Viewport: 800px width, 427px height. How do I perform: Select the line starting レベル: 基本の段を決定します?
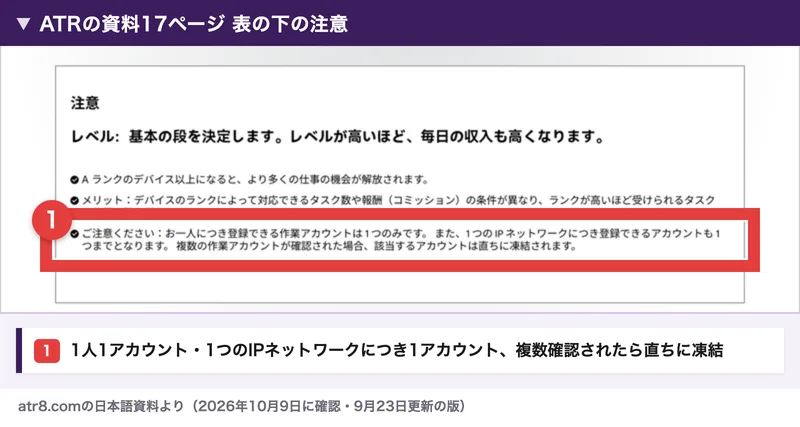pos(337,137)
